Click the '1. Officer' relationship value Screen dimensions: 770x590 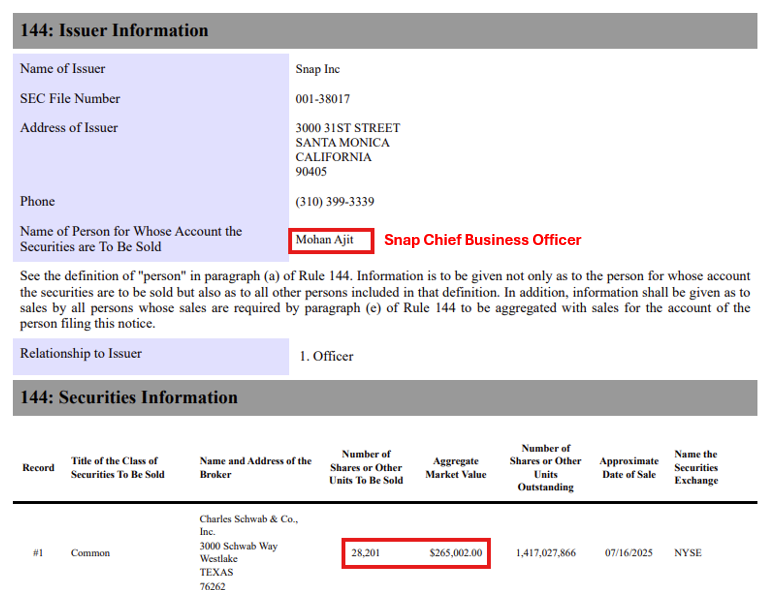pos(326,356)
